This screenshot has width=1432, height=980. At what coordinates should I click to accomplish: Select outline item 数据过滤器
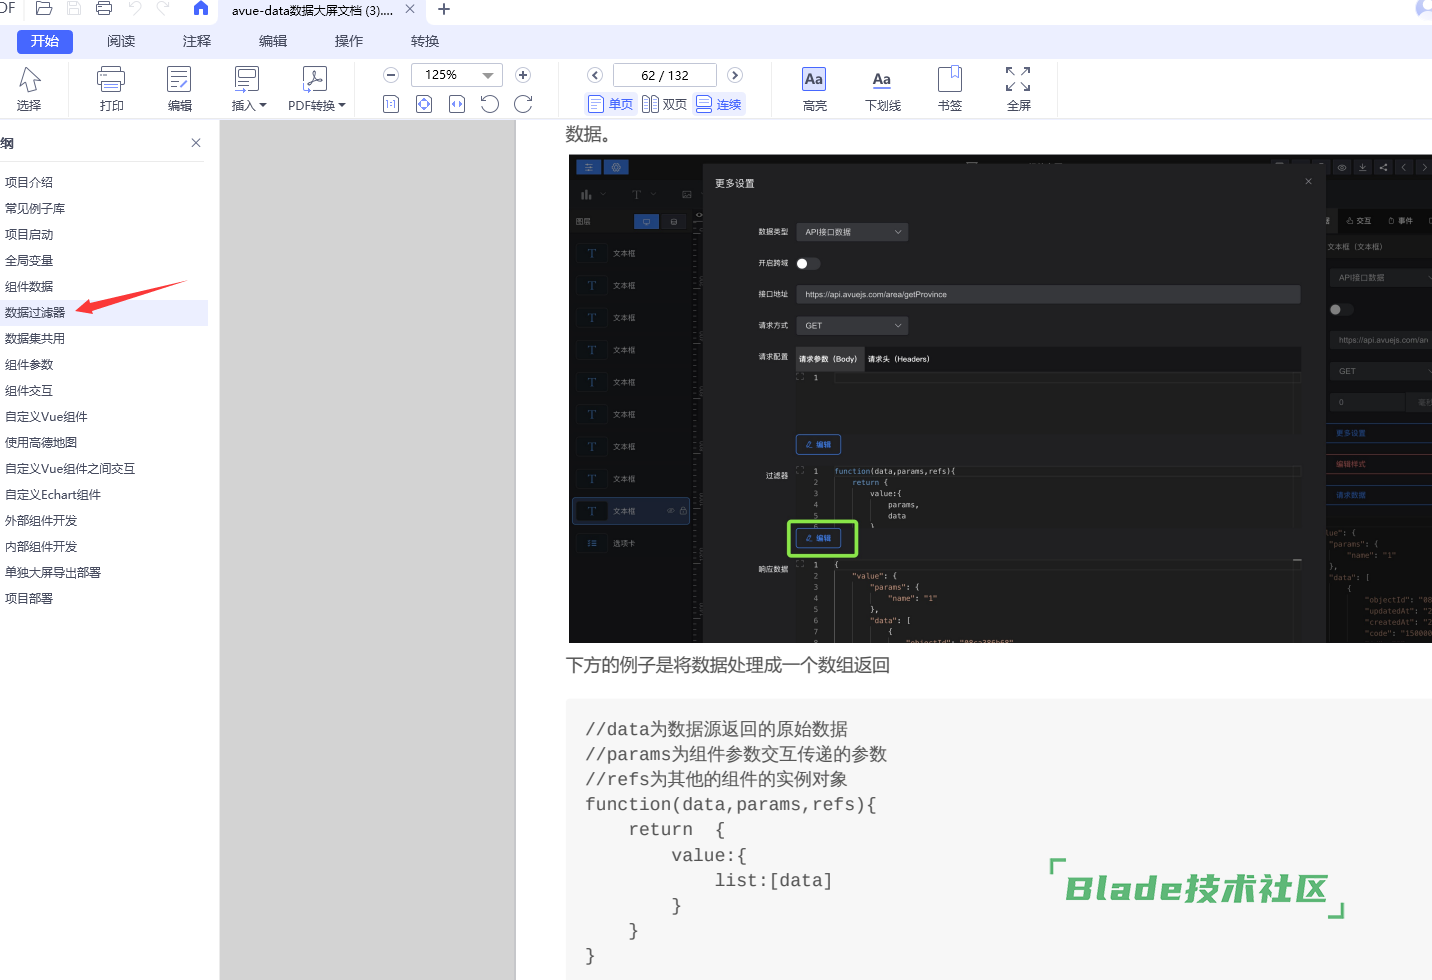click(x=35, y=312)
